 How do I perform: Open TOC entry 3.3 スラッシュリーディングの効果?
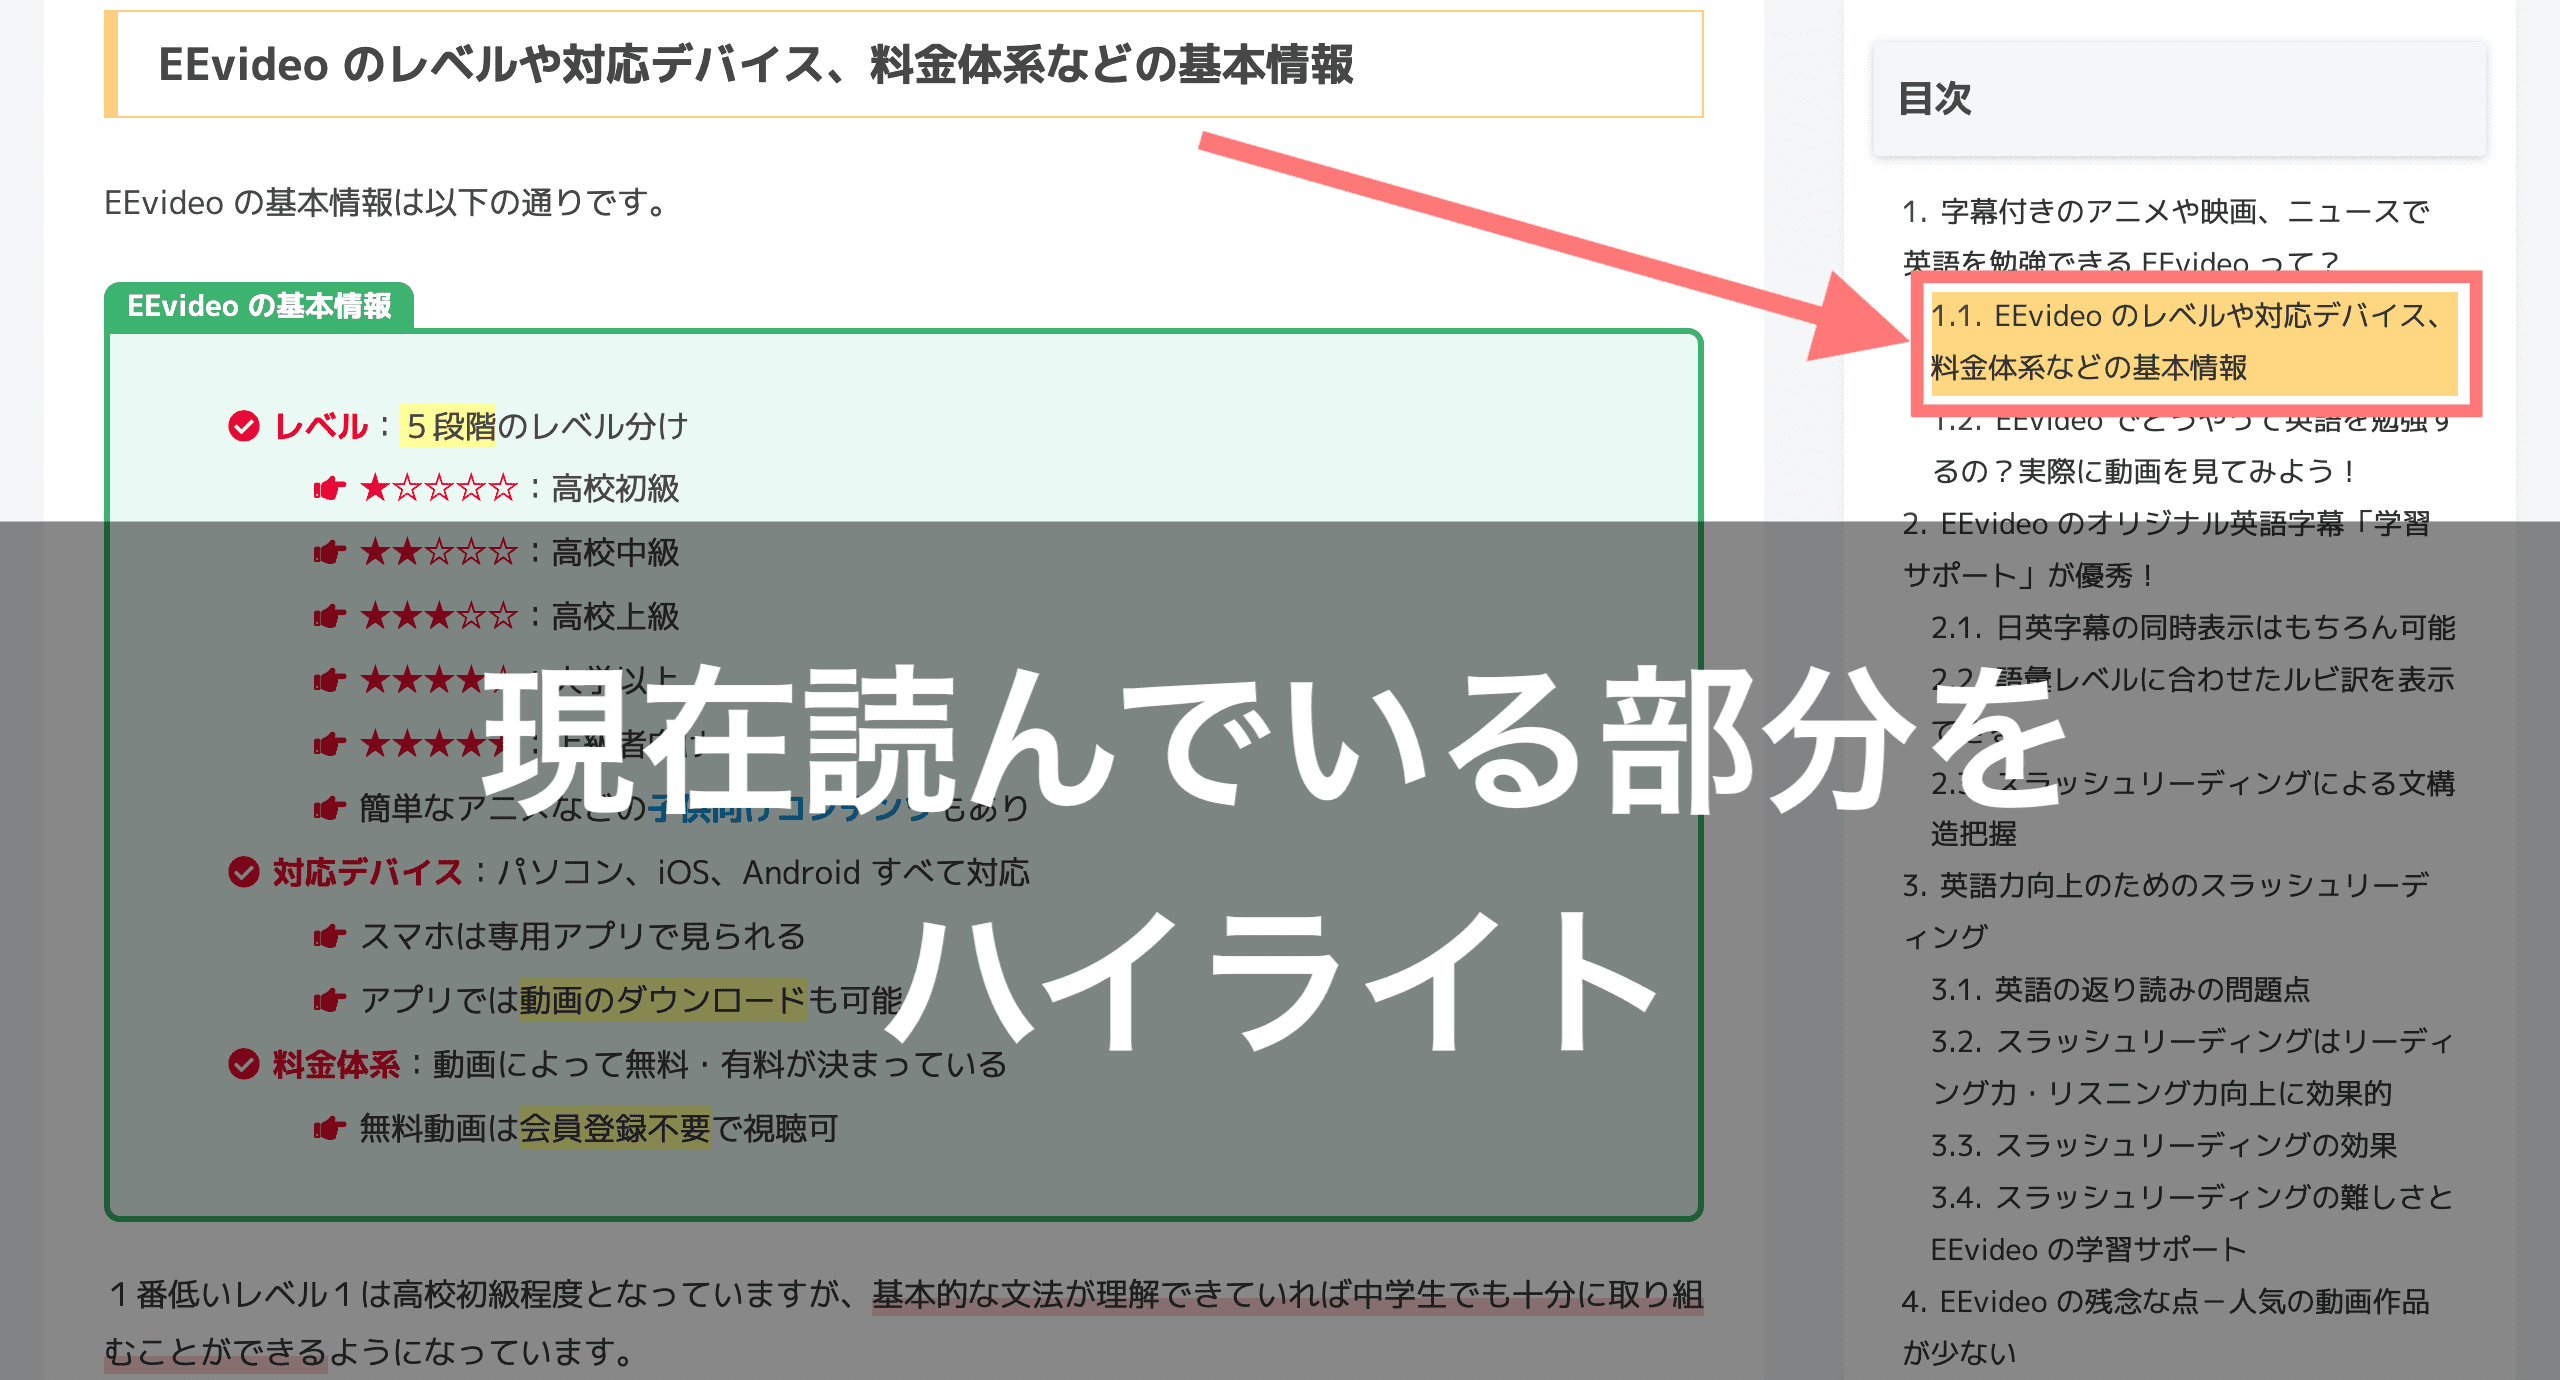click(x=2164, y=1145)
